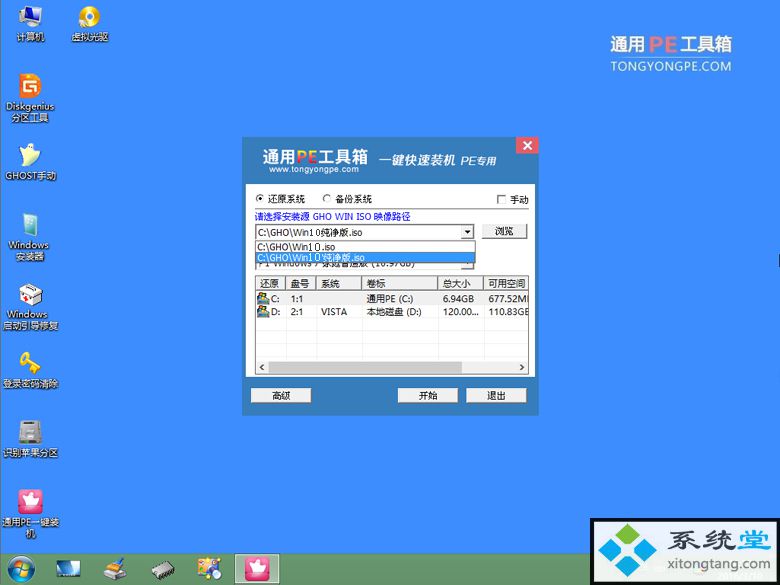Viewport: 780px width, 585px height.
Task: Click the 浏览 browse button
Action: tap(504, 231)
